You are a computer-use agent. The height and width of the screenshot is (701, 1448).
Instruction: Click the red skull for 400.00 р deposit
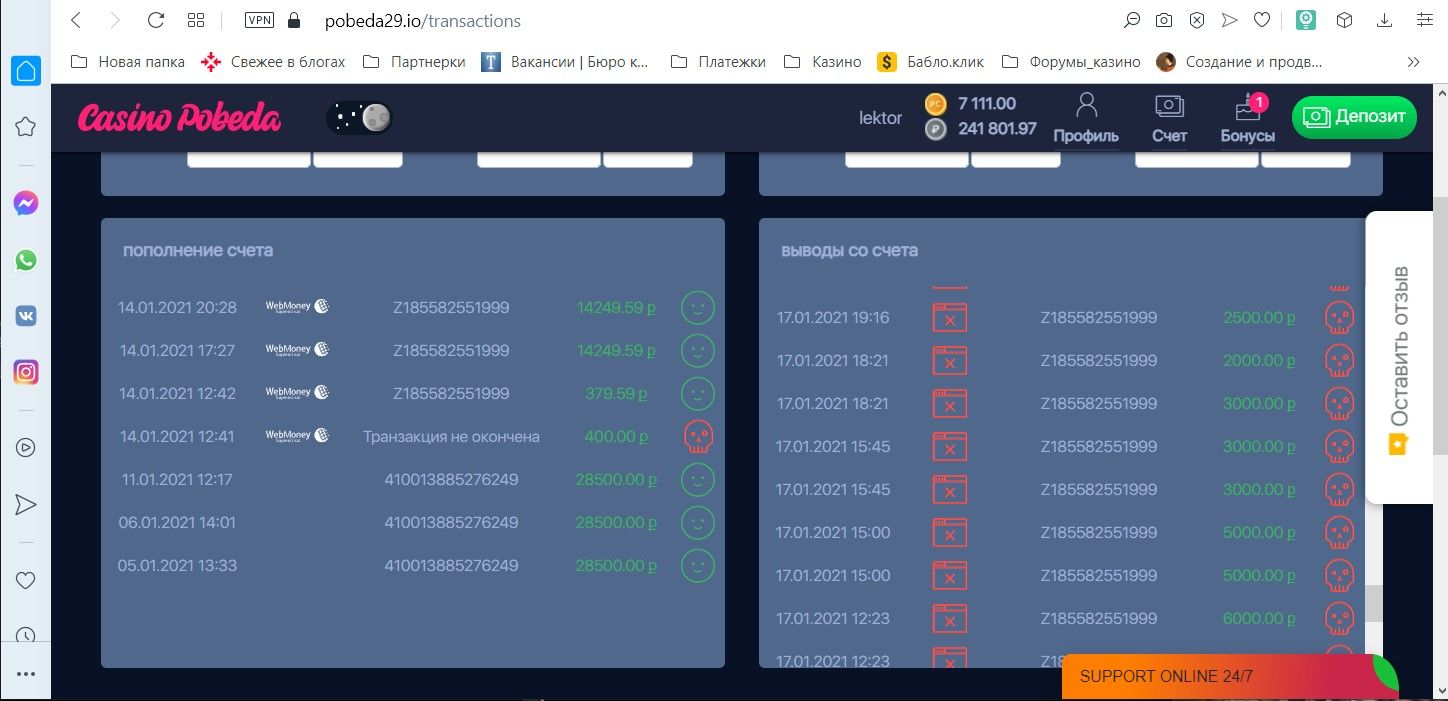698,437
